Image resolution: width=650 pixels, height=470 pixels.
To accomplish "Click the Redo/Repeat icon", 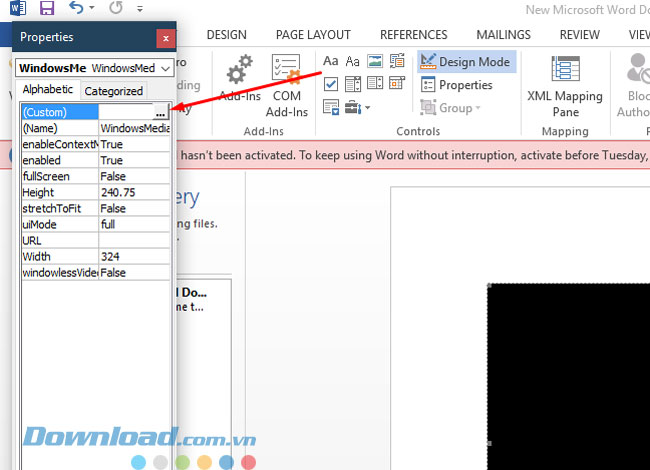I will (116, 7).
